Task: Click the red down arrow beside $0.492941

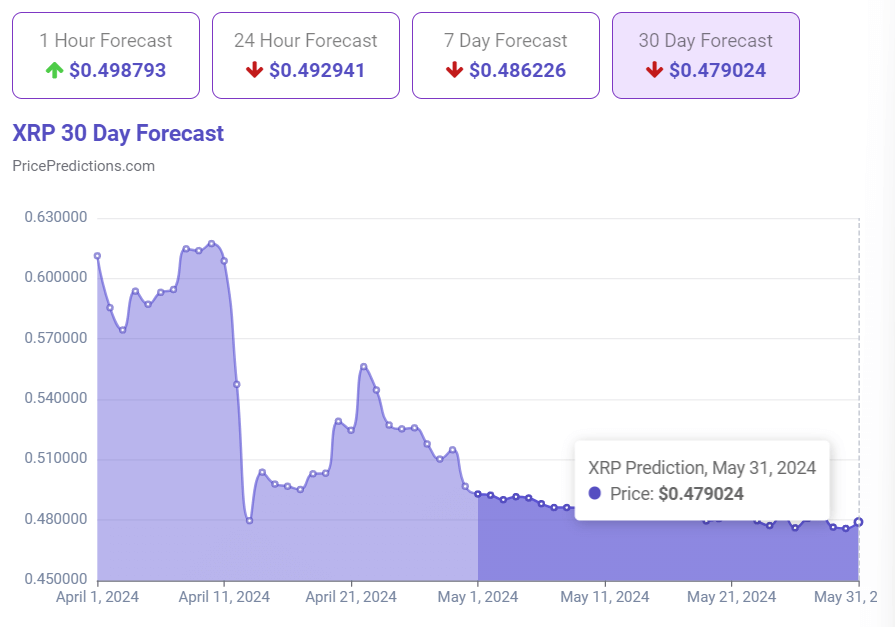Action: tap(254, 70)
